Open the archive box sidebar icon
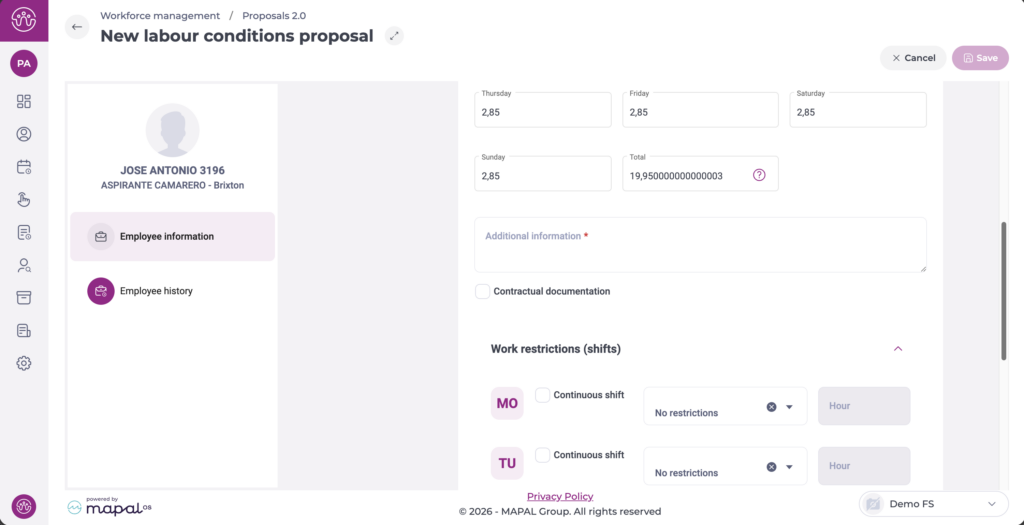1024x525 pixels. (24, 298)
